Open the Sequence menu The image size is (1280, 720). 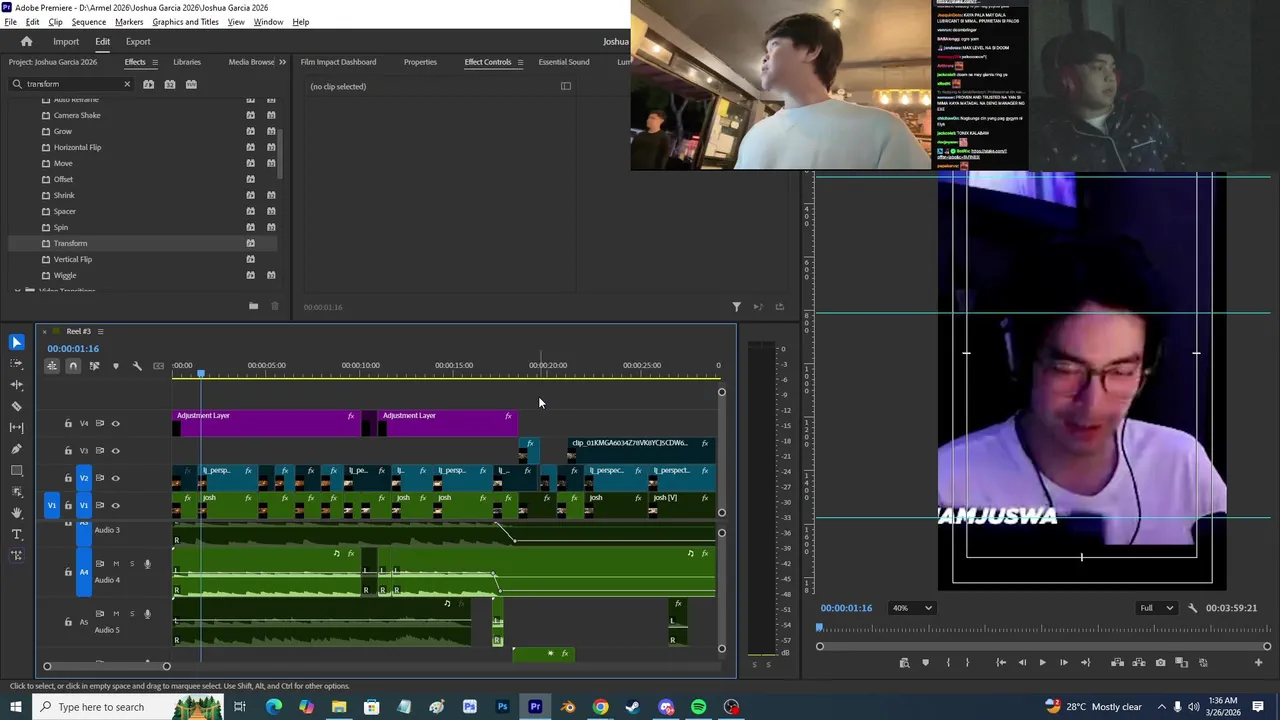click(x=88, y=21)
